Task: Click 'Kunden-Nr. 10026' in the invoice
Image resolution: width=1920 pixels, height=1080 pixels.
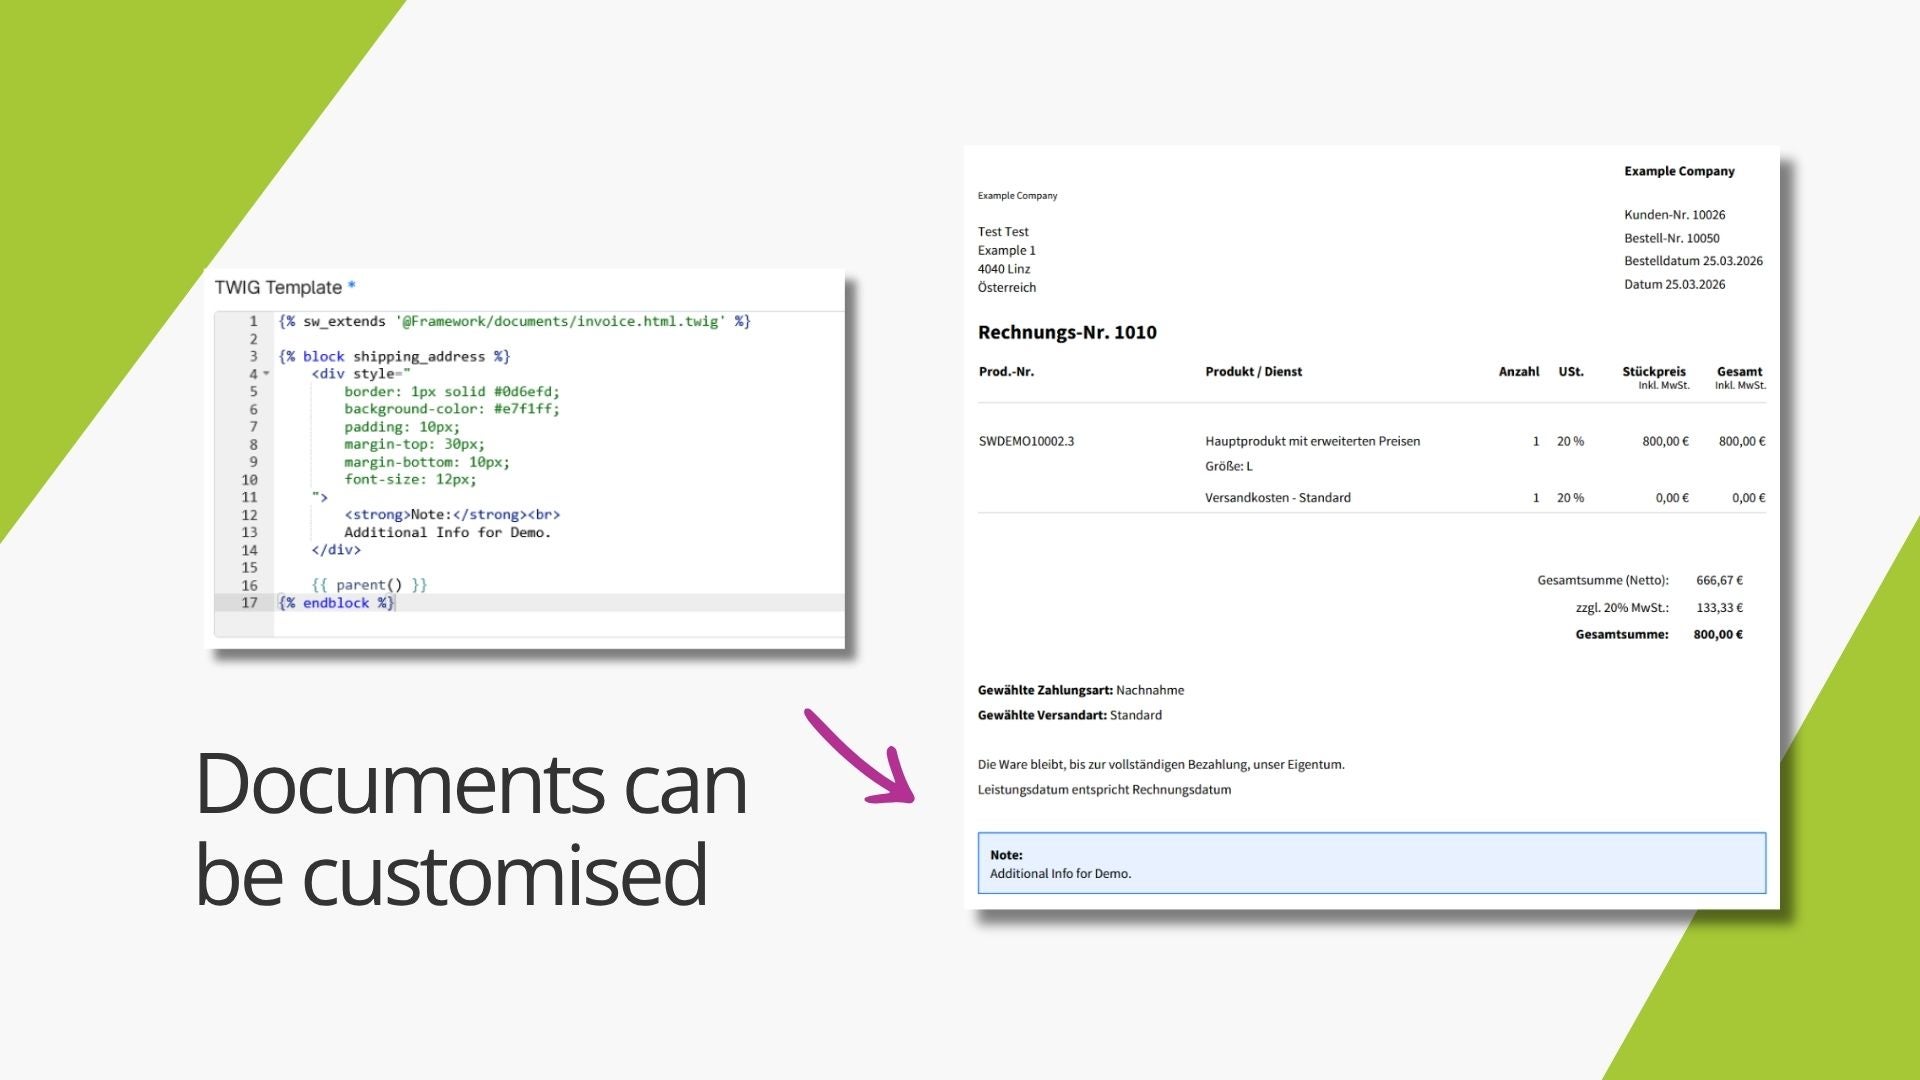Action: (1674, 215)
